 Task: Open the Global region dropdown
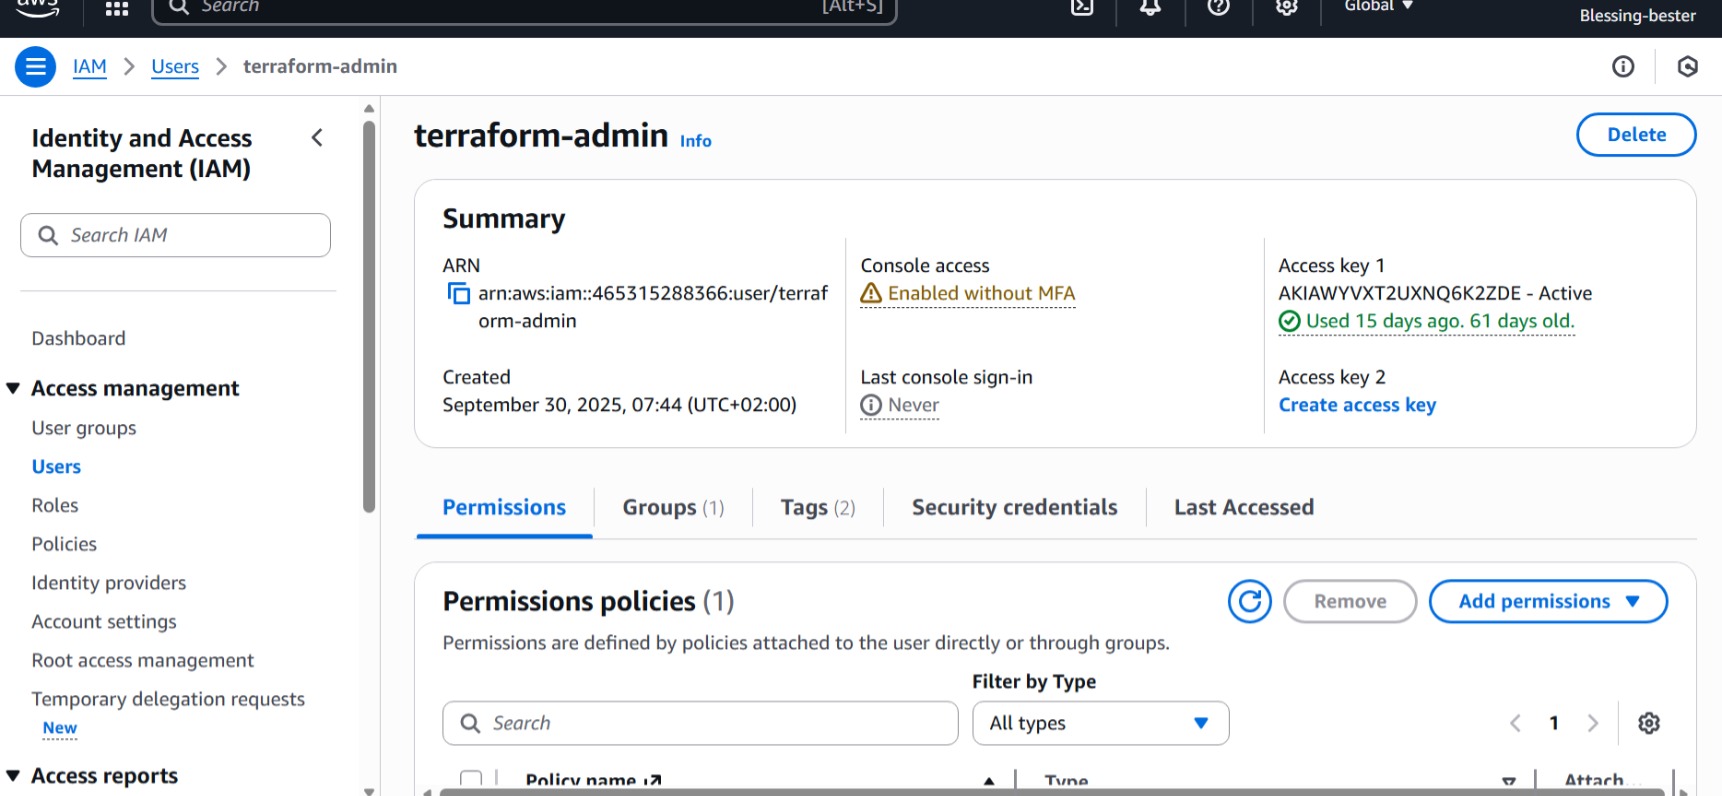point(1378,6)
